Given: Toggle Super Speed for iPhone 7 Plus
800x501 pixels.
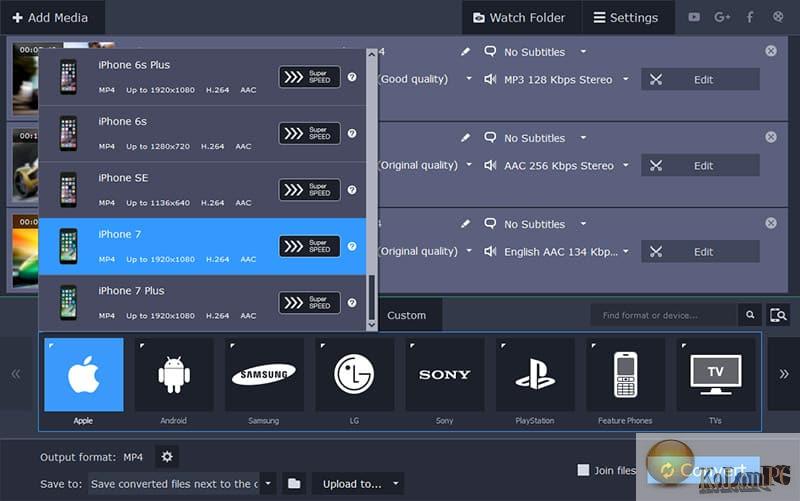Looking at the screenshot, I should tap(309, 303).
